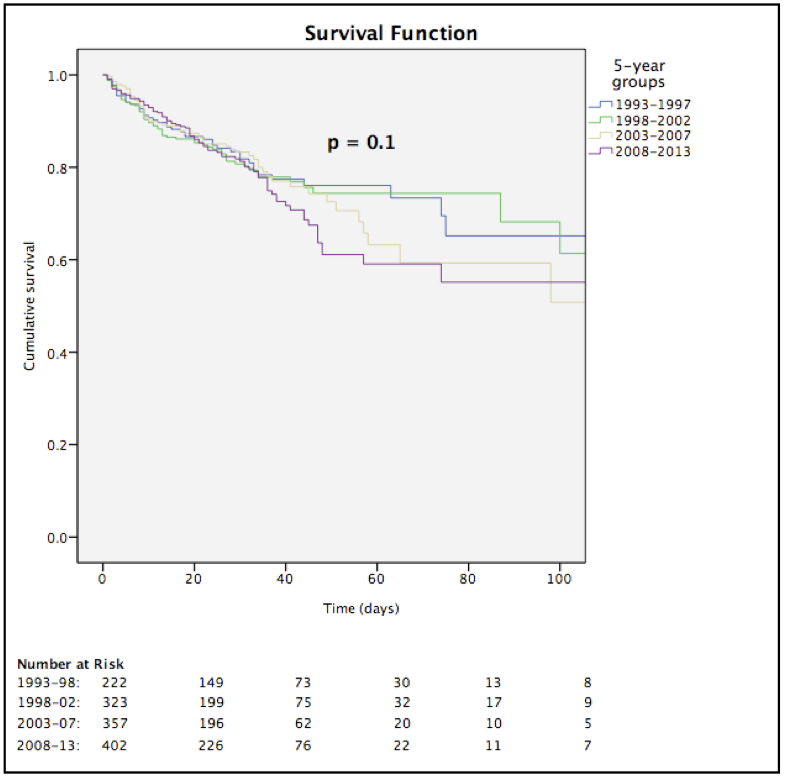Image resolution: width=800 pixels, height=777 pixels.
Task: Click the yellow 2003-2007 legend line swatch
Action: 600,135
